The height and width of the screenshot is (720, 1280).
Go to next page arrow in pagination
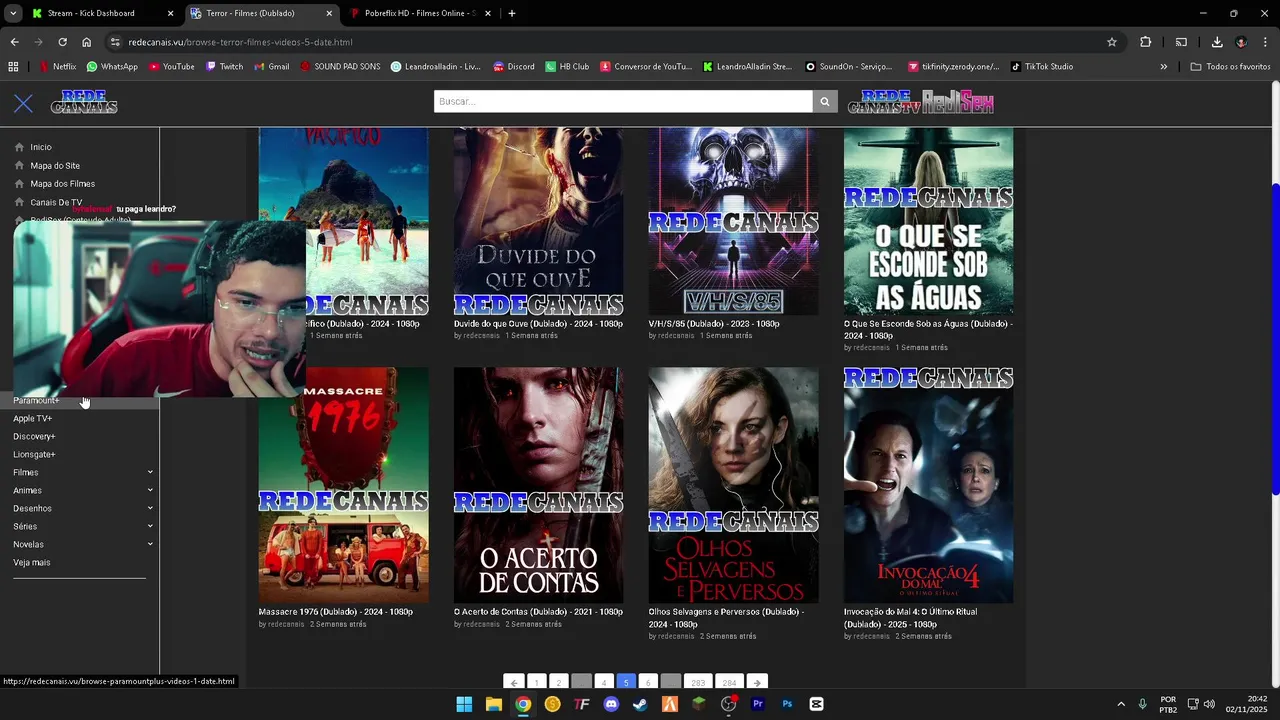click(757, 682)
